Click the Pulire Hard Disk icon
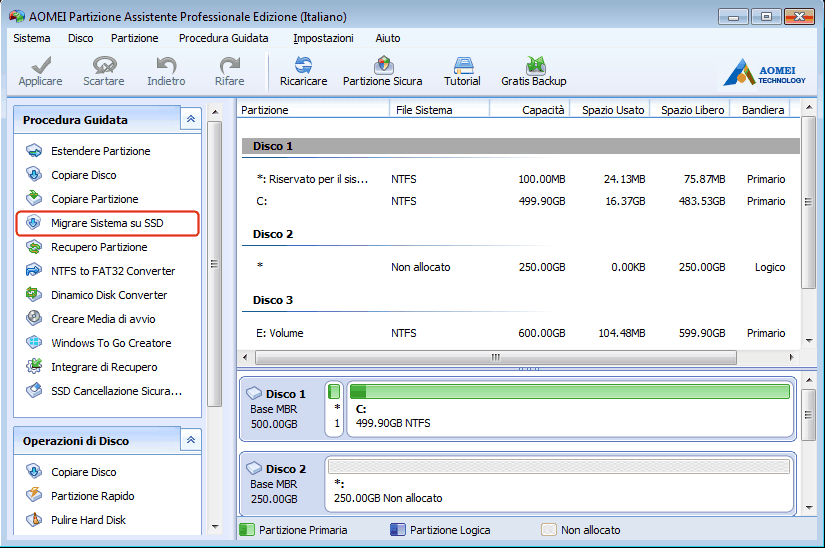 click(34, 519)
